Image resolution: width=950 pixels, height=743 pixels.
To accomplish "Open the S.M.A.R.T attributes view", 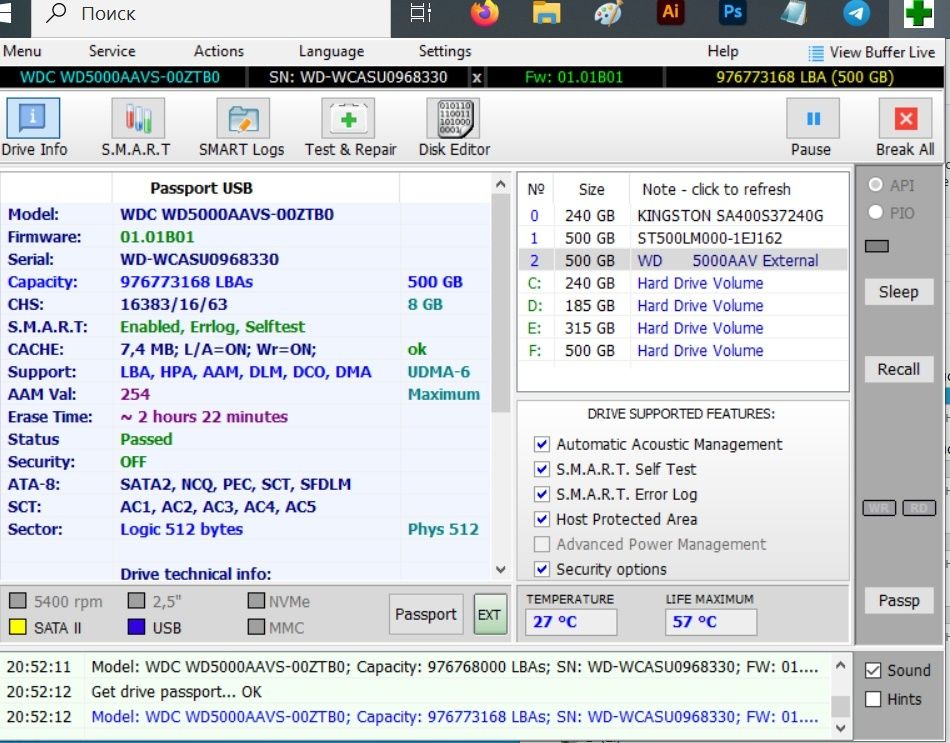I will [x=138, y=119].
